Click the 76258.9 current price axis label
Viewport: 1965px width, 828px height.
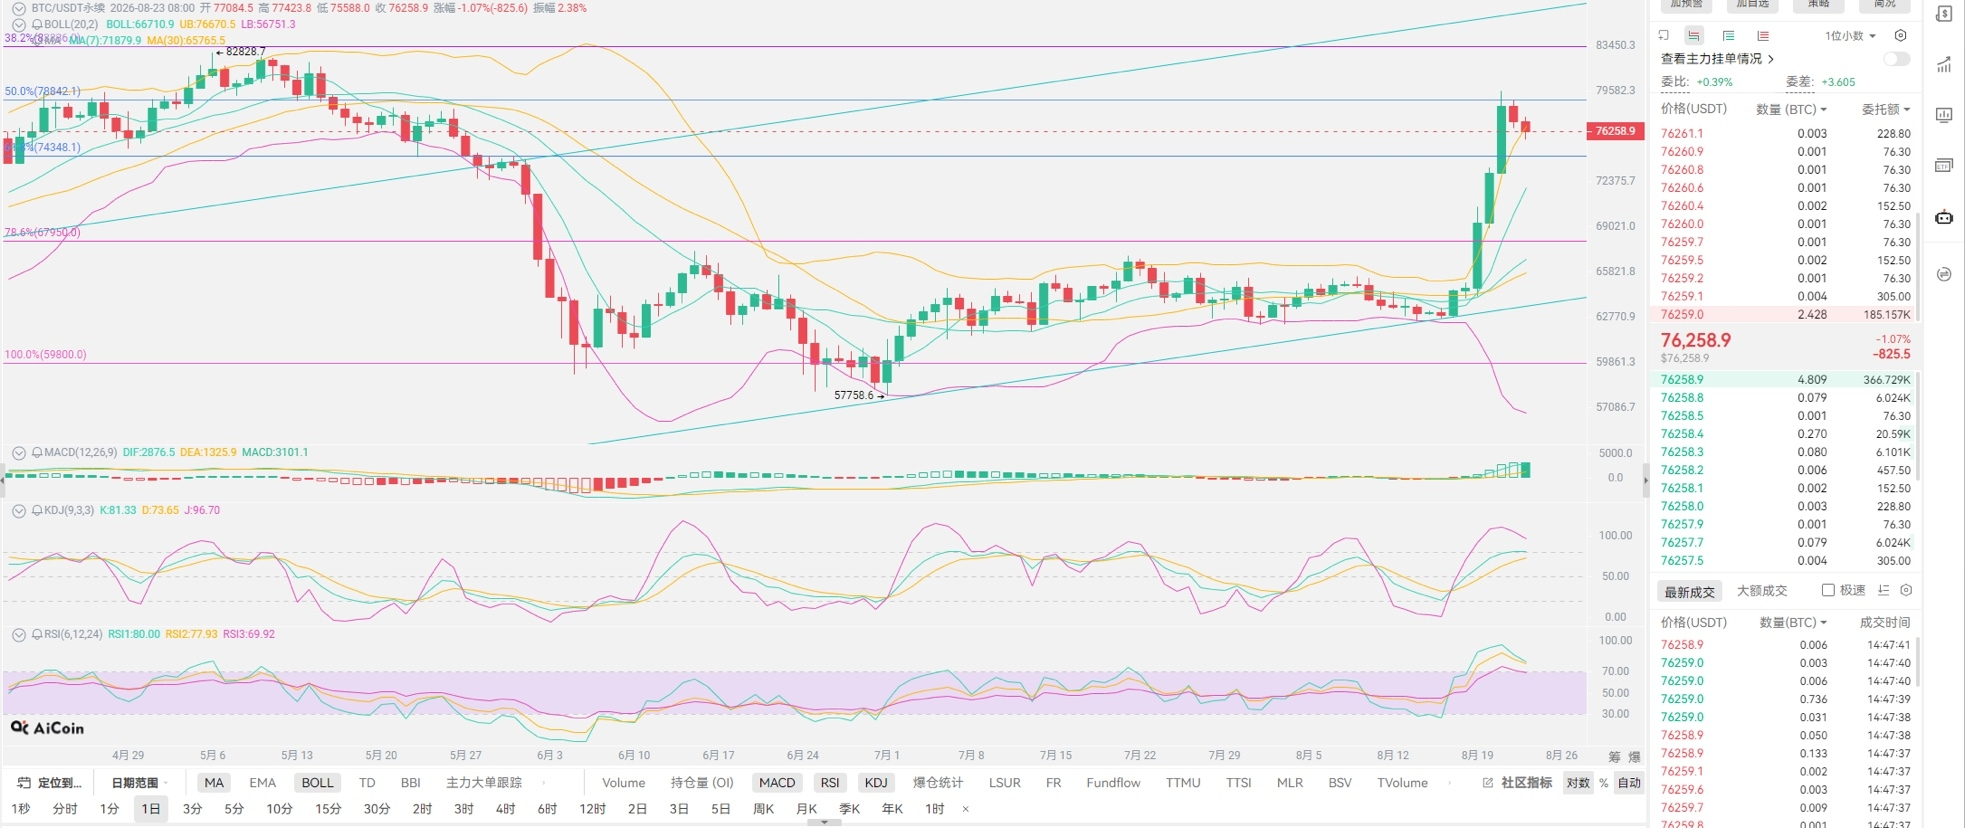[1615, 131]
